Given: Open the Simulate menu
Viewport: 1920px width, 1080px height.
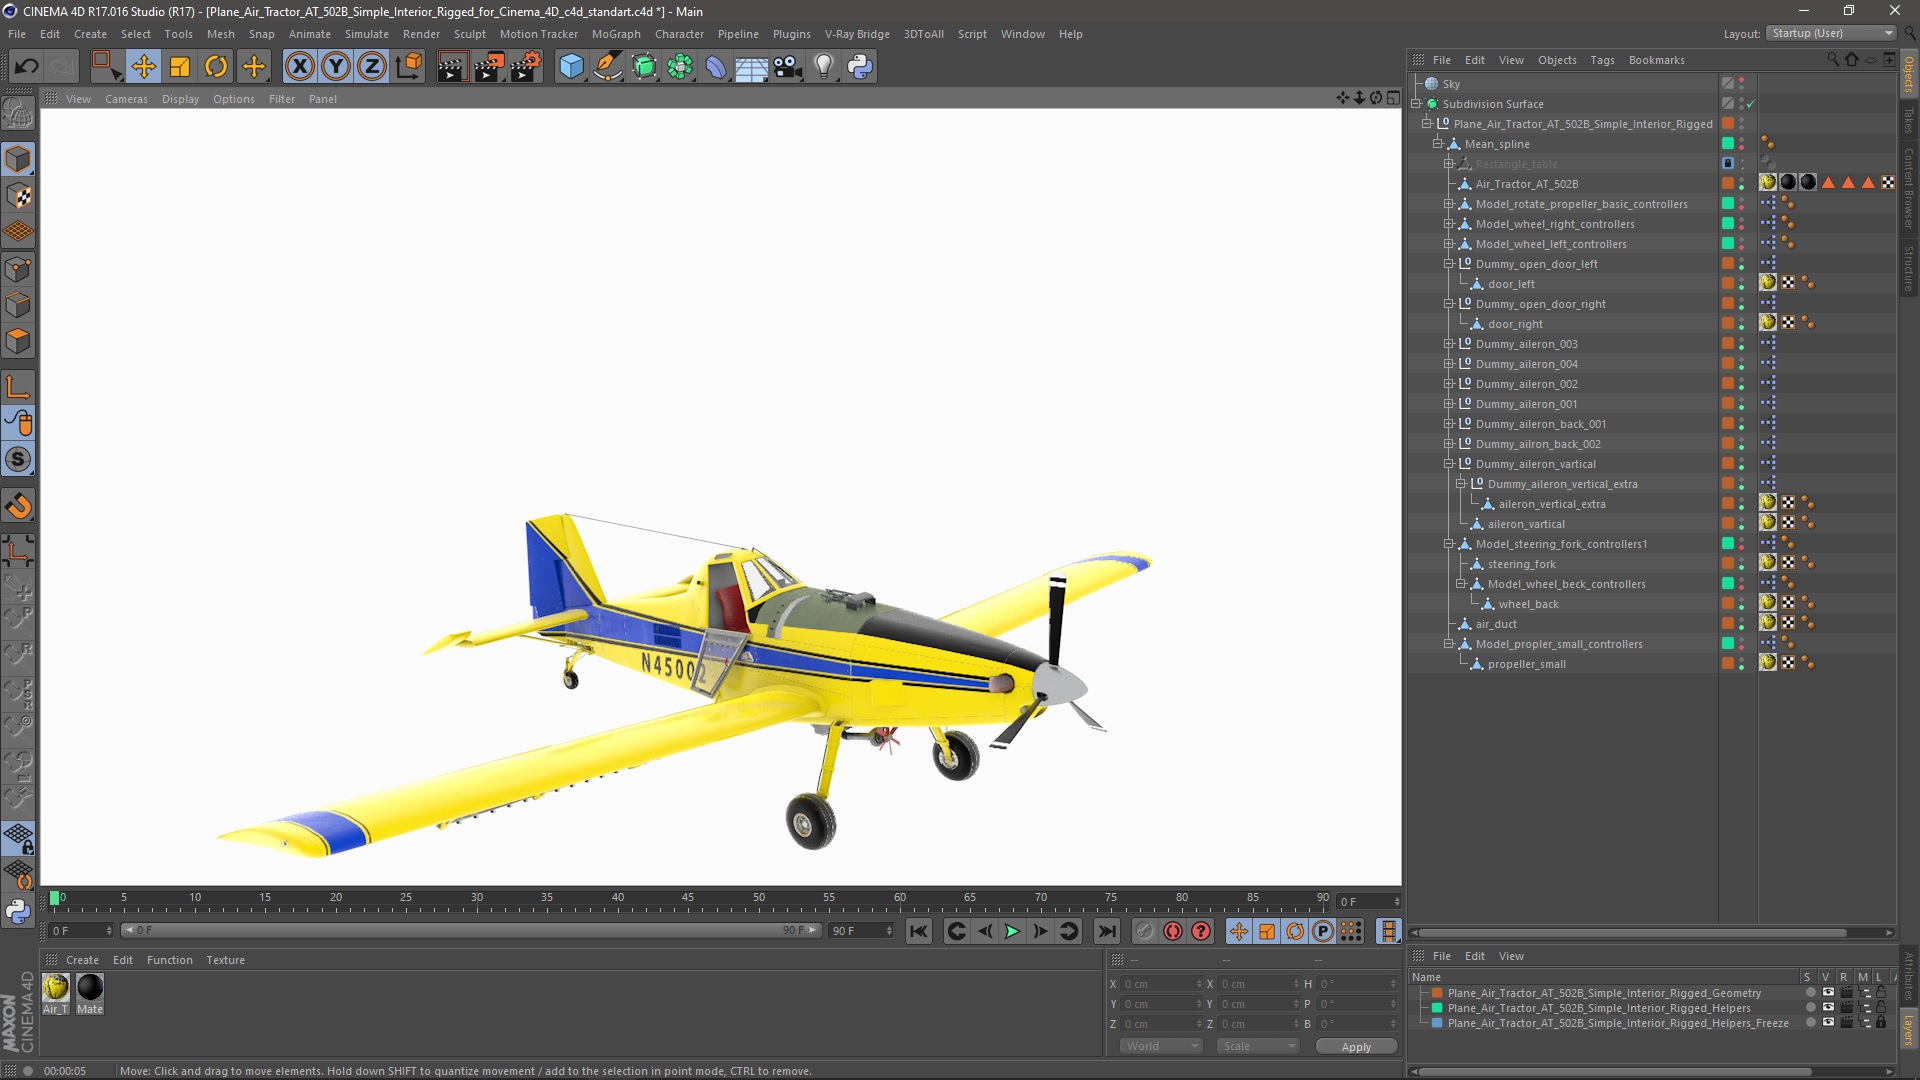Looking at the screenshot, I should pos(366,34).
